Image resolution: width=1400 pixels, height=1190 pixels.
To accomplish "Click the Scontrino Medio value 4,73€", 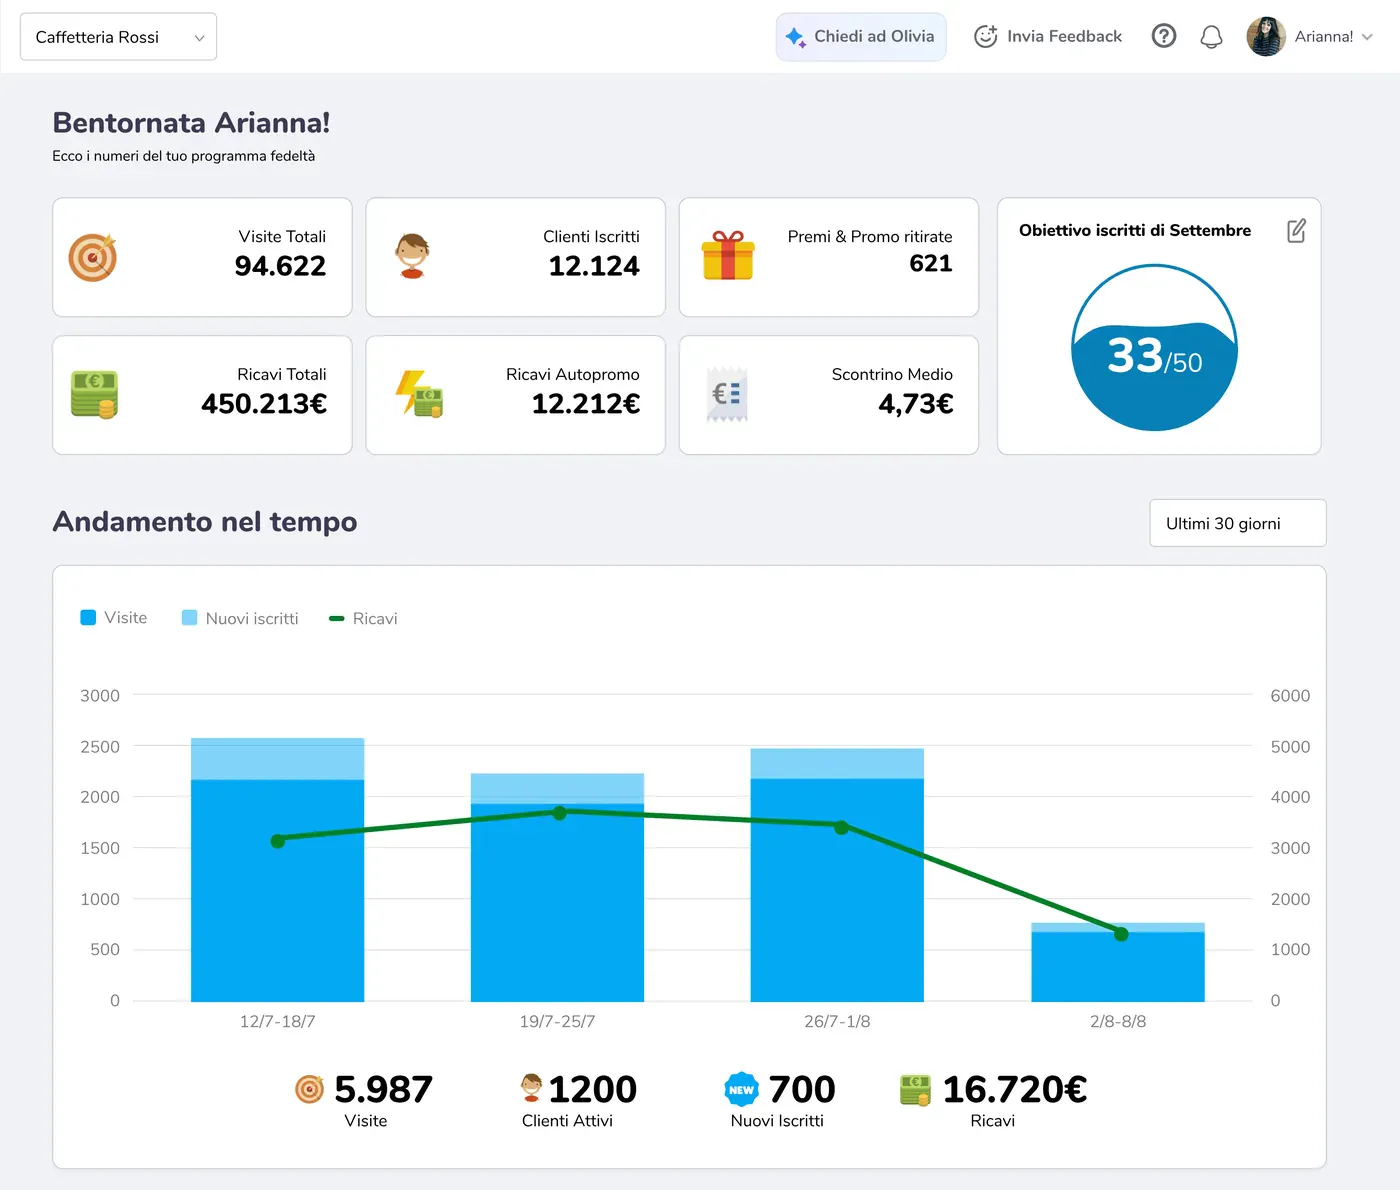I will click(x=916, y=404).
